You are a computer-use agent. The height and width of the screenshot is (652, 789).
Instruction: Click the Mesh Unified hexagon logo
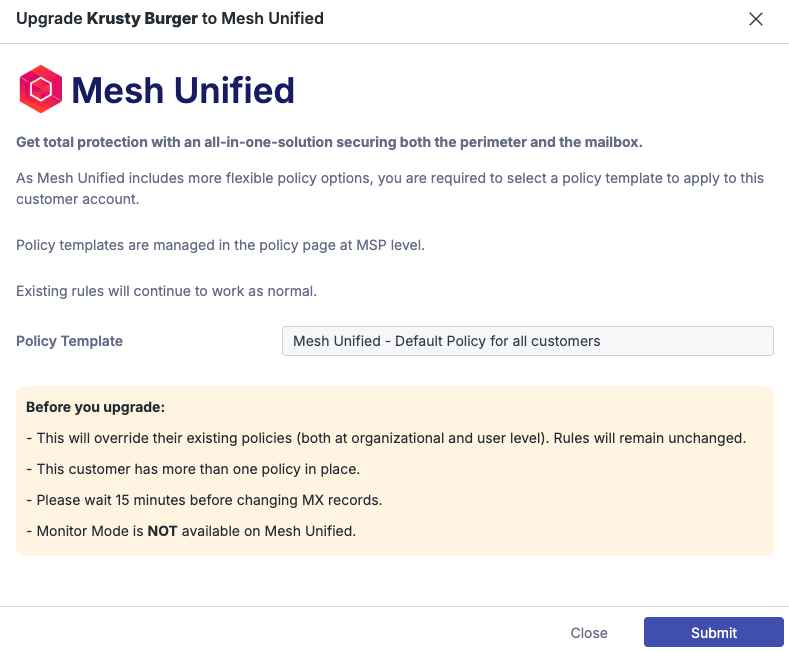coord(41,90)
